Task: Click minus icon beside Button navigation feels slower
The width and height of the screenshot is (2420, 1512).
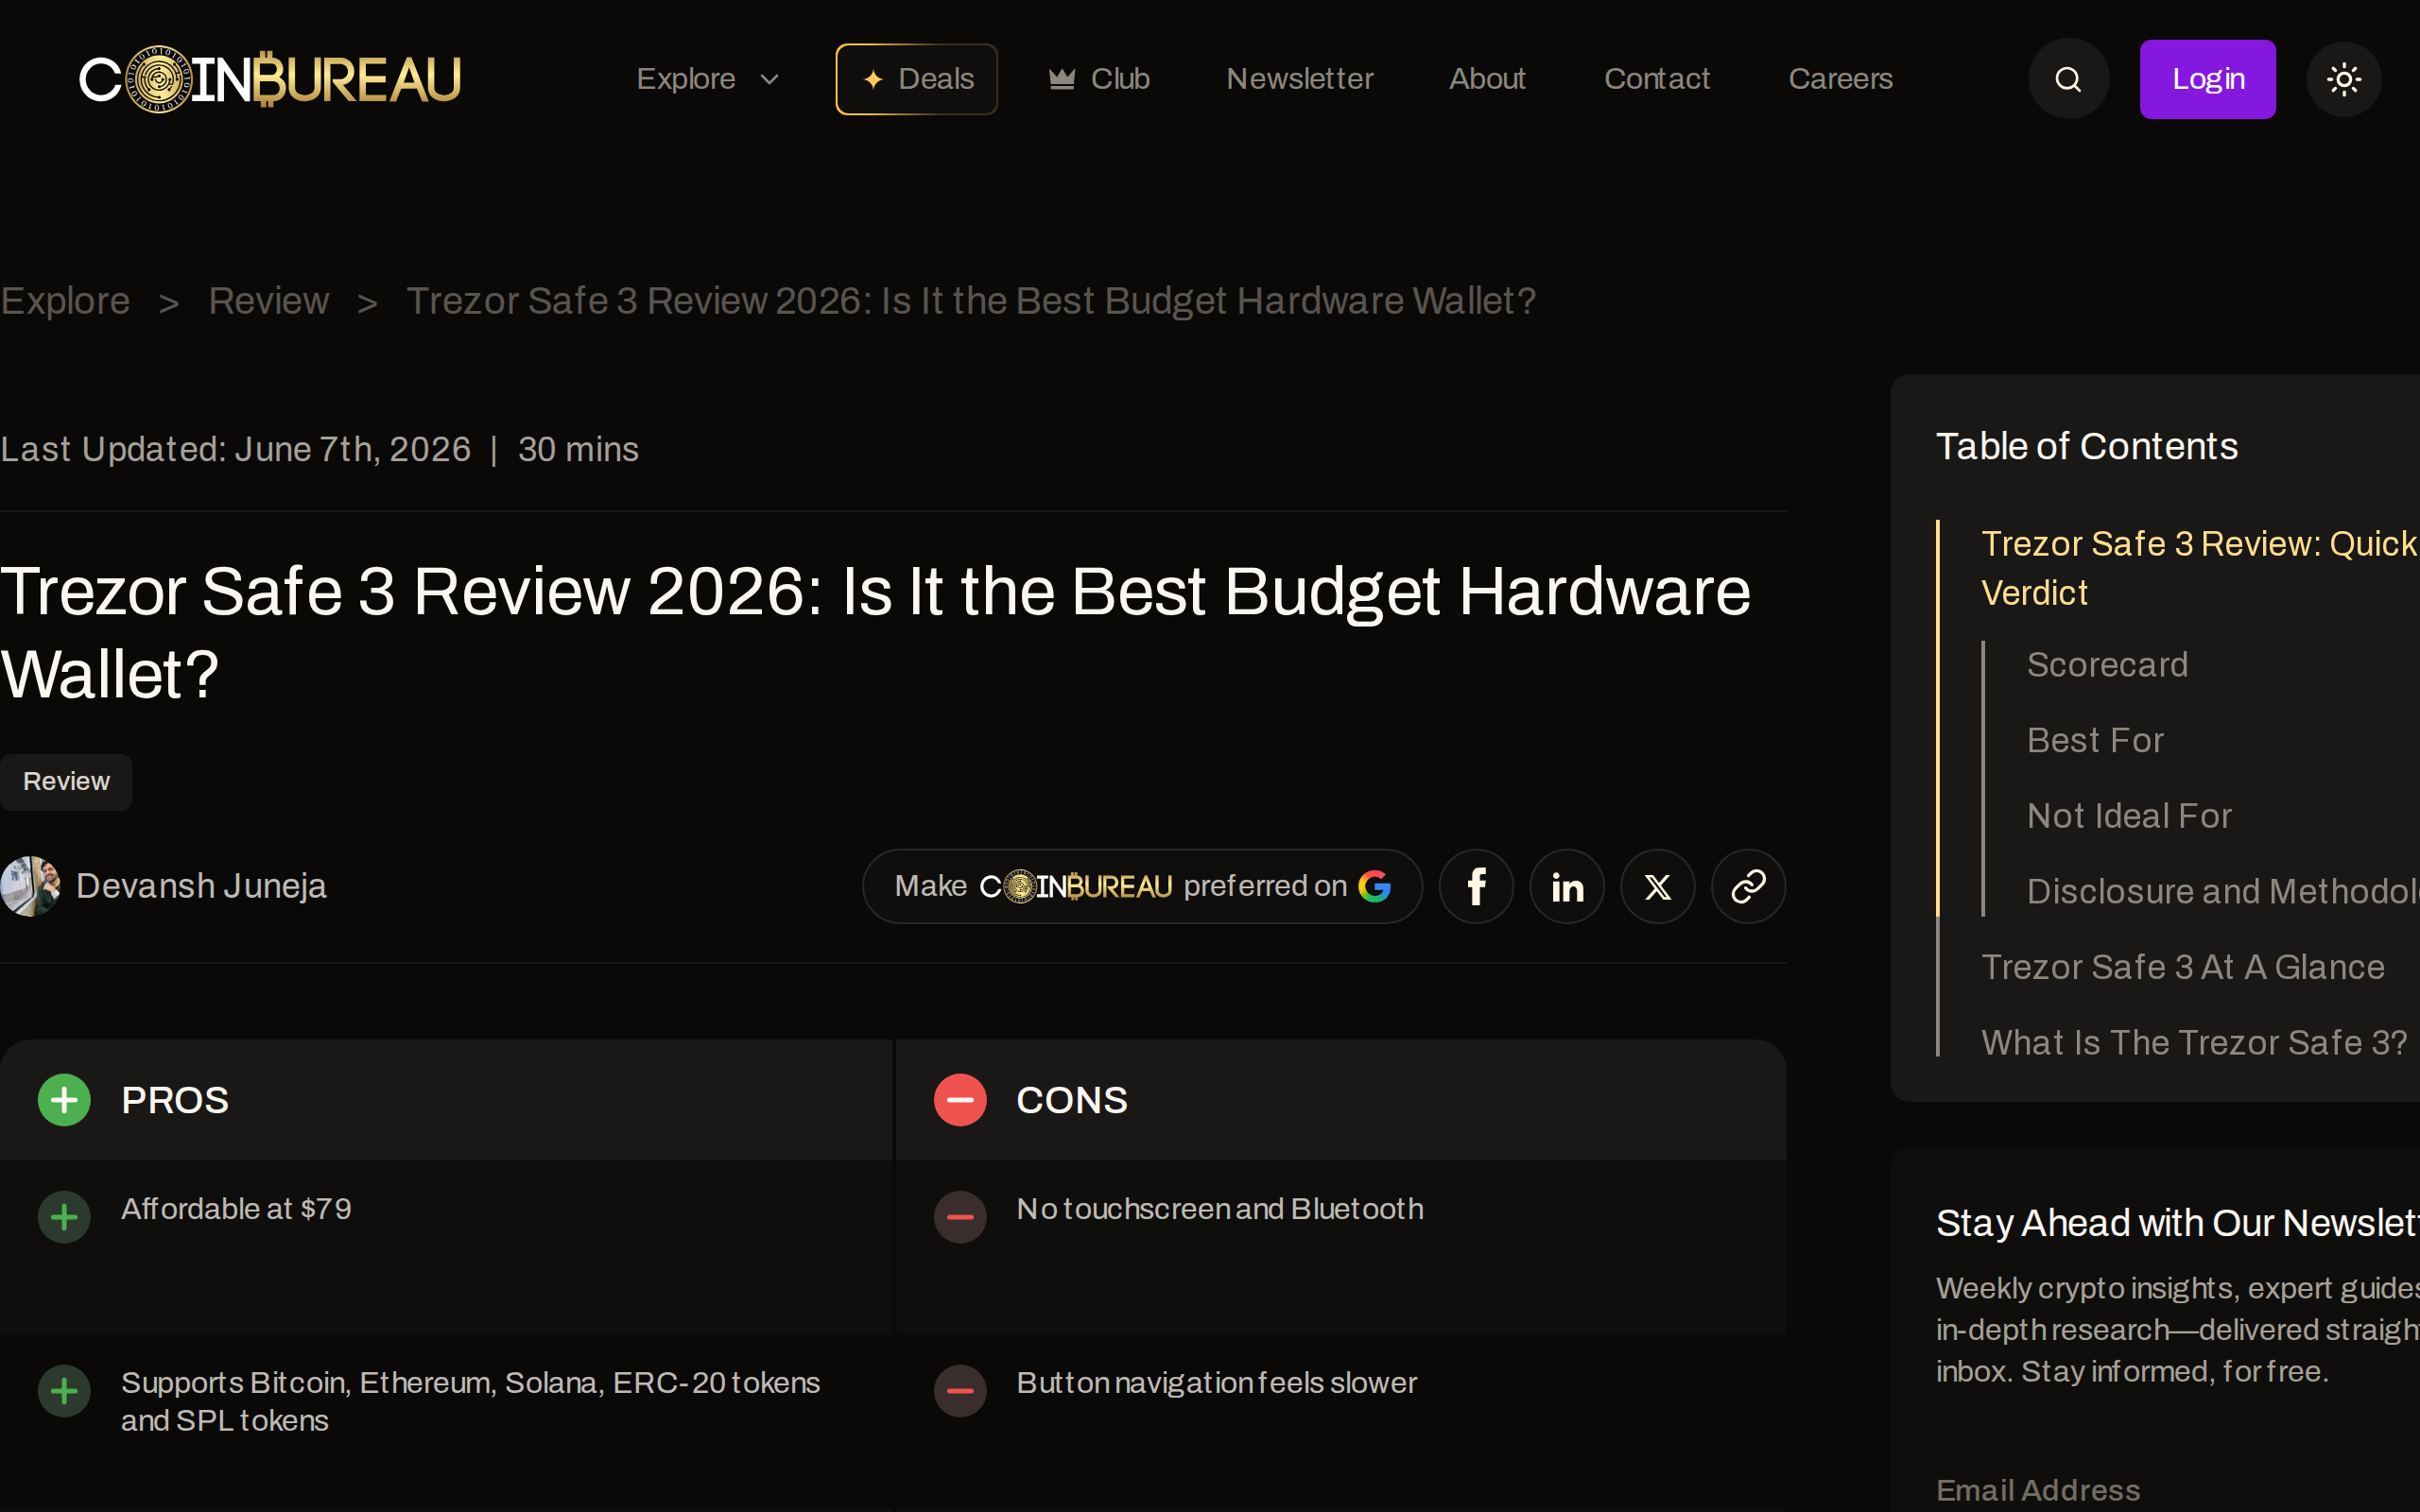Action: 960,1391
